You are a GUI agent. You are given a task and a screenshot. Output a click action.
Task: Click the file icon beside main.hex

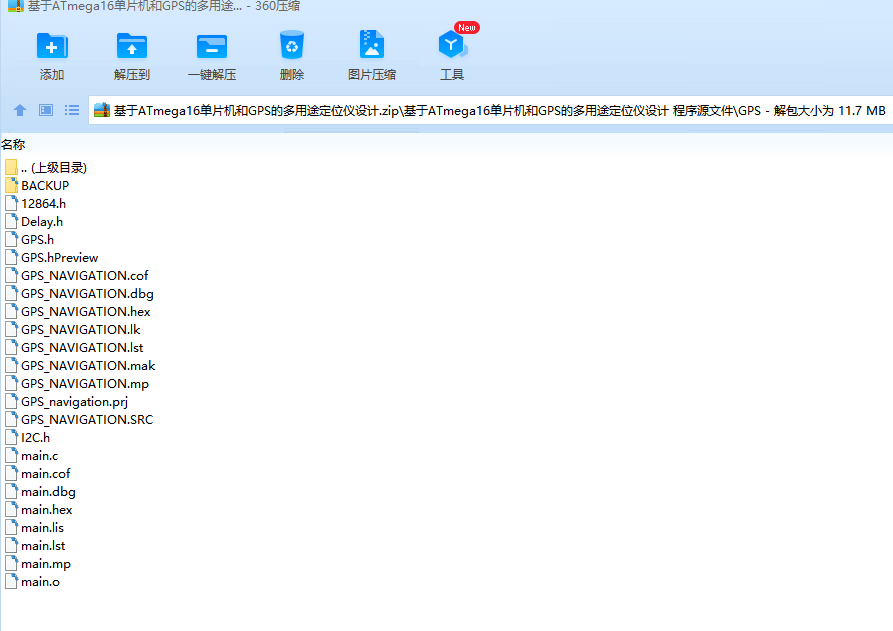tap(11, 509)
